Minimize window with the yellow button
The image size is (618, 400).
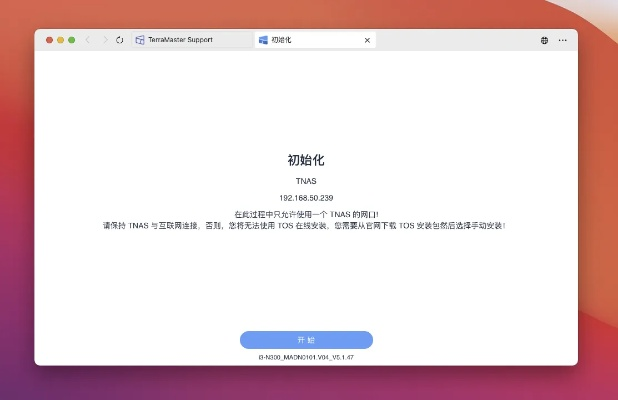click(60, 40)
